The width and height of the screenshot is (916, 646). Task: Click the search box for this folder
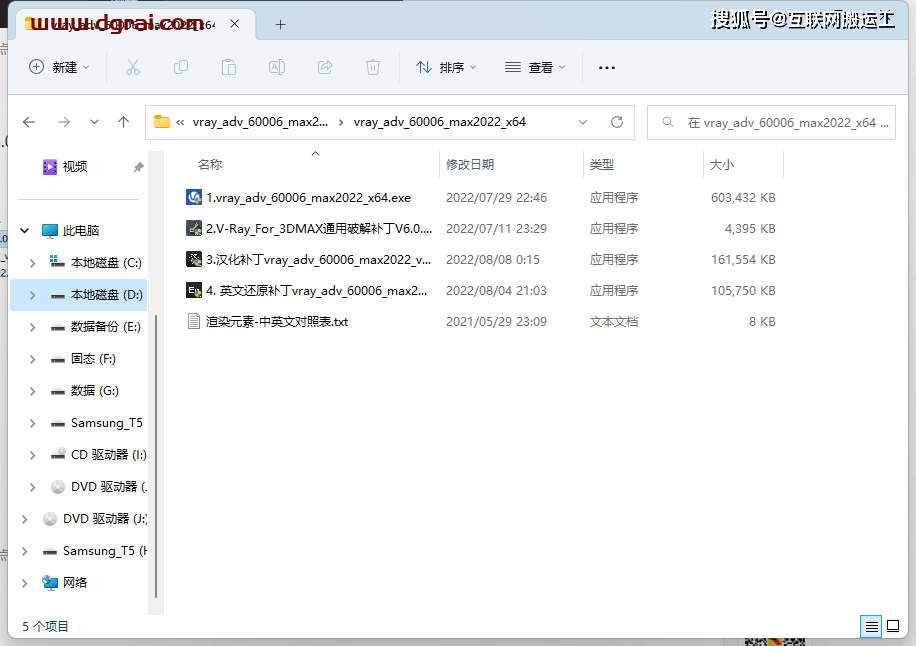(x=780, y=122)
